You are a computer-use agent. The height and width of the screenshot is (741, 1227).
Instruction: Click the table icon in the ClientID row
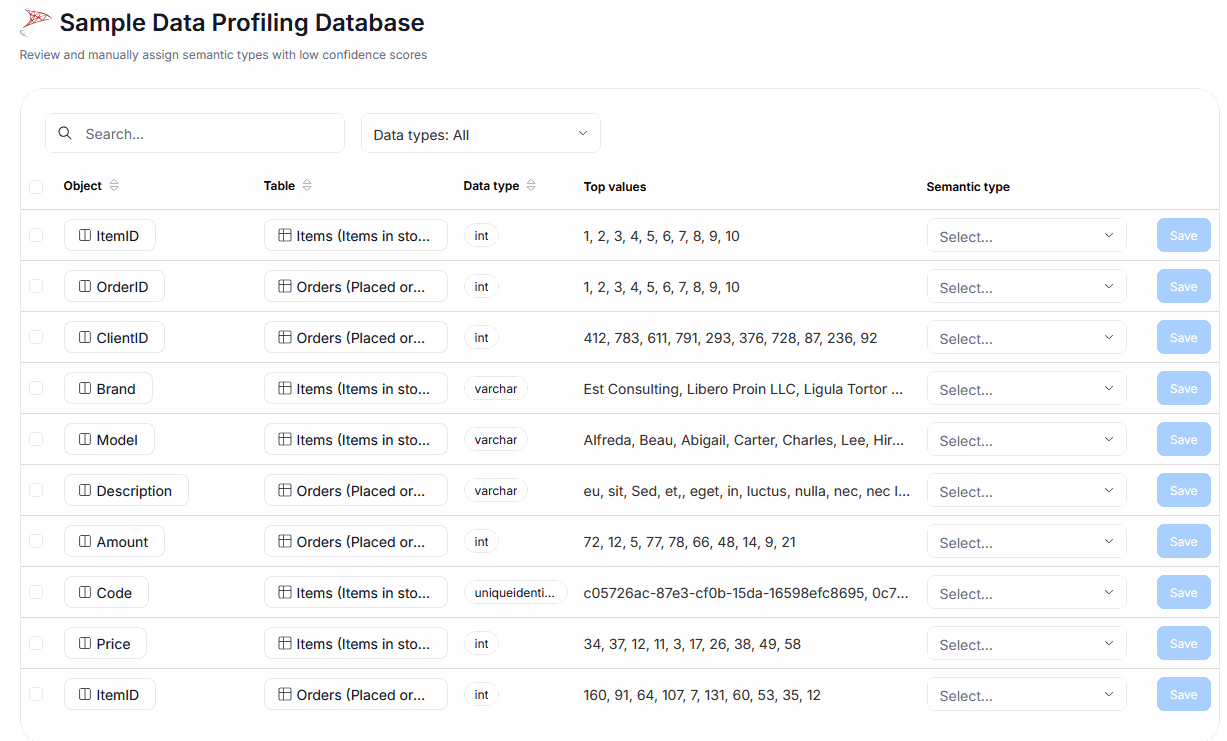(285, 338)
